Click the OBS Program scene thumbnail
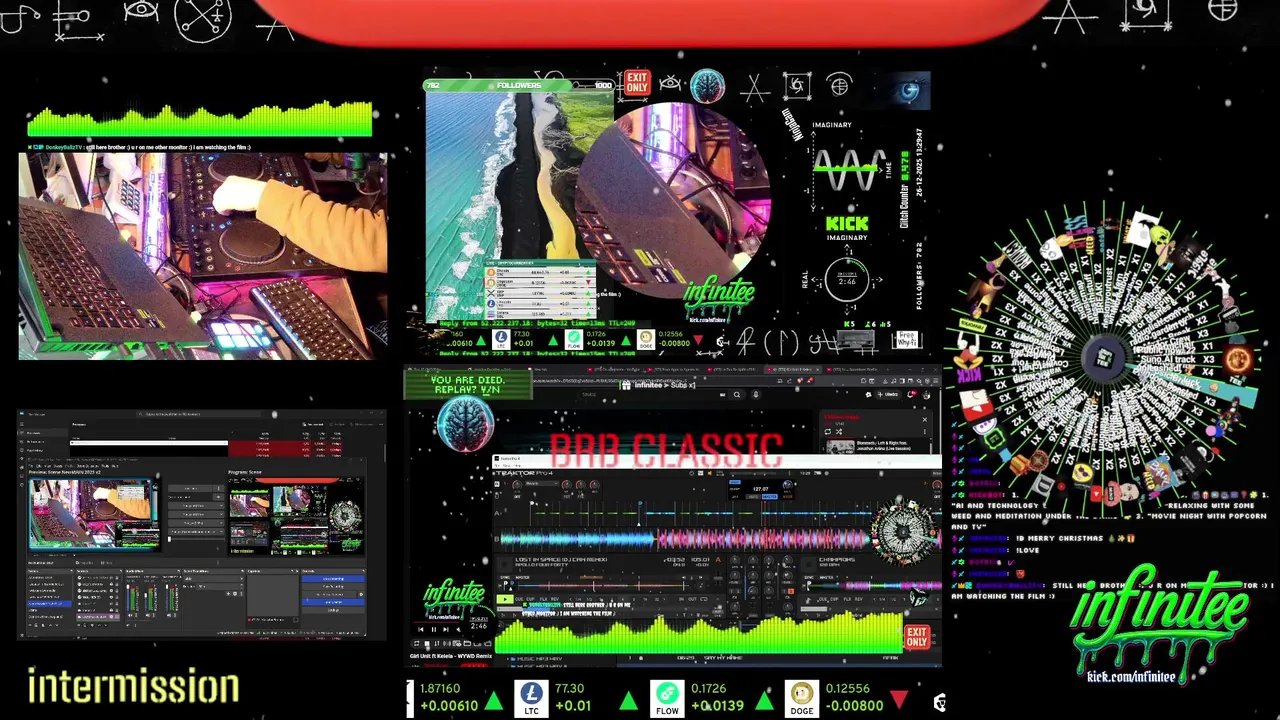 coord(296,516)
